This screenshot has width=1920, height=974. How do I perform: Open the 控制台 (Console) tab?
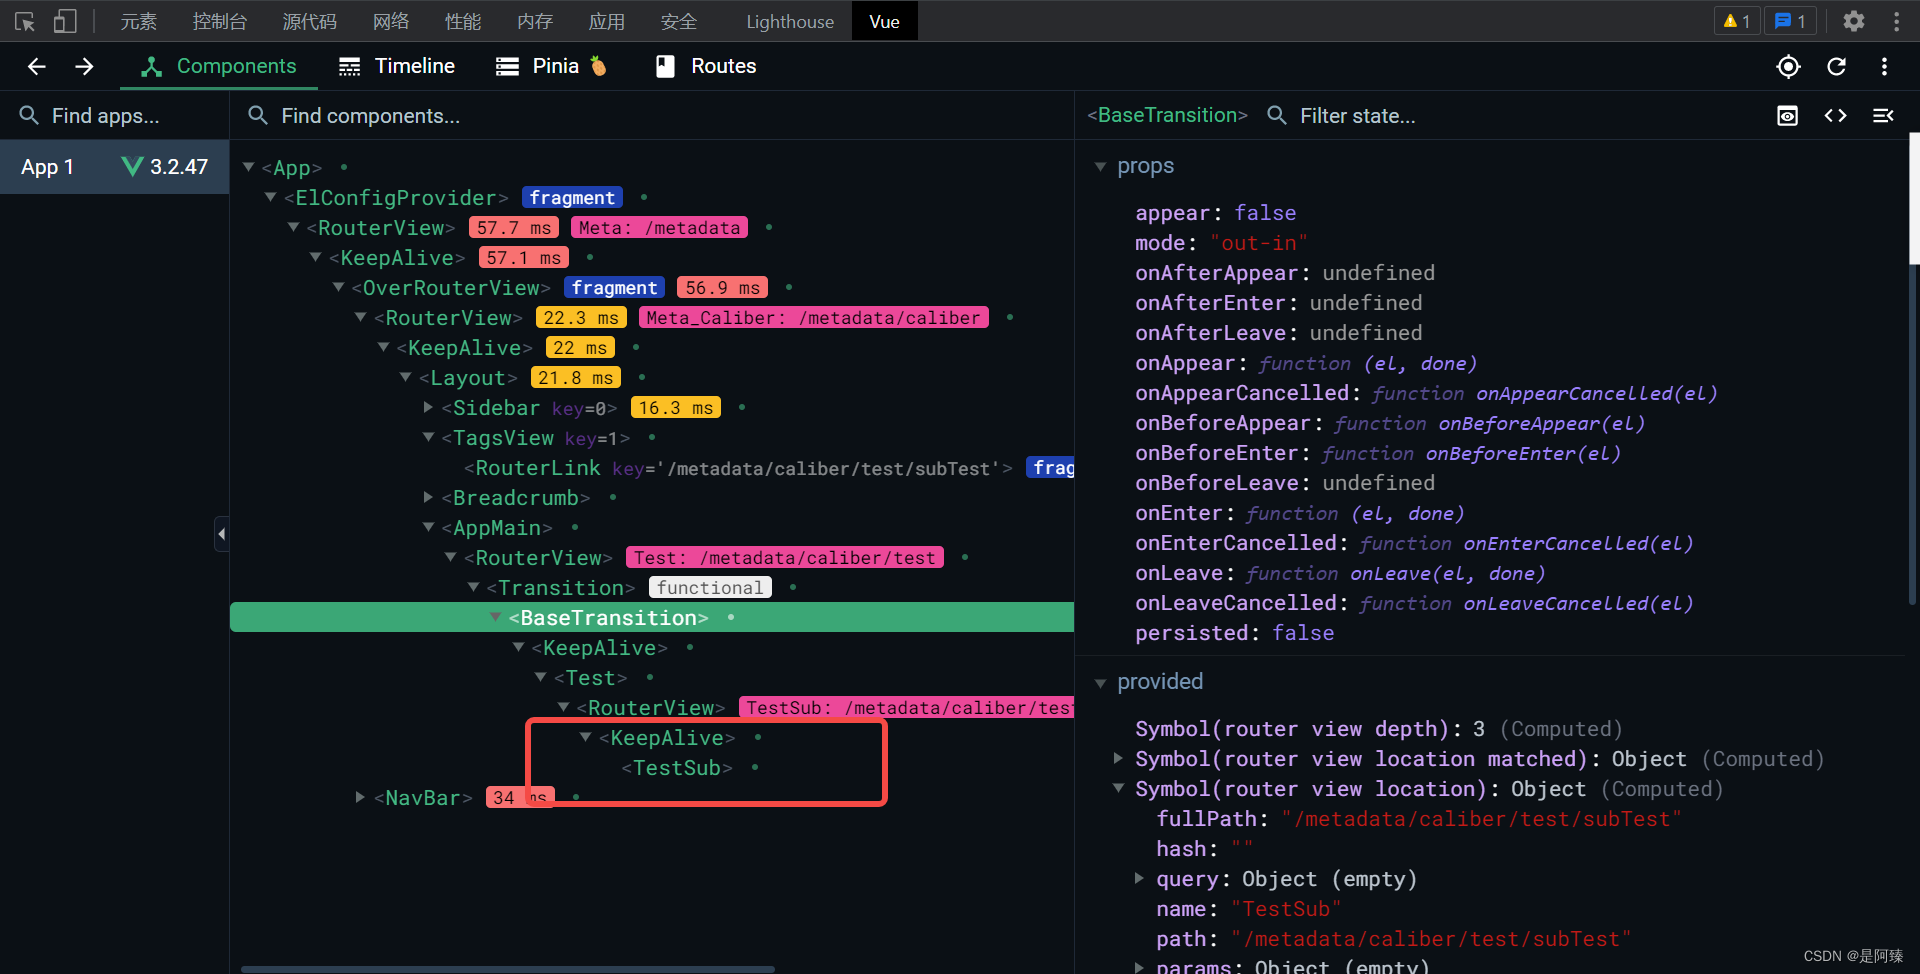(x=219, y=21)
